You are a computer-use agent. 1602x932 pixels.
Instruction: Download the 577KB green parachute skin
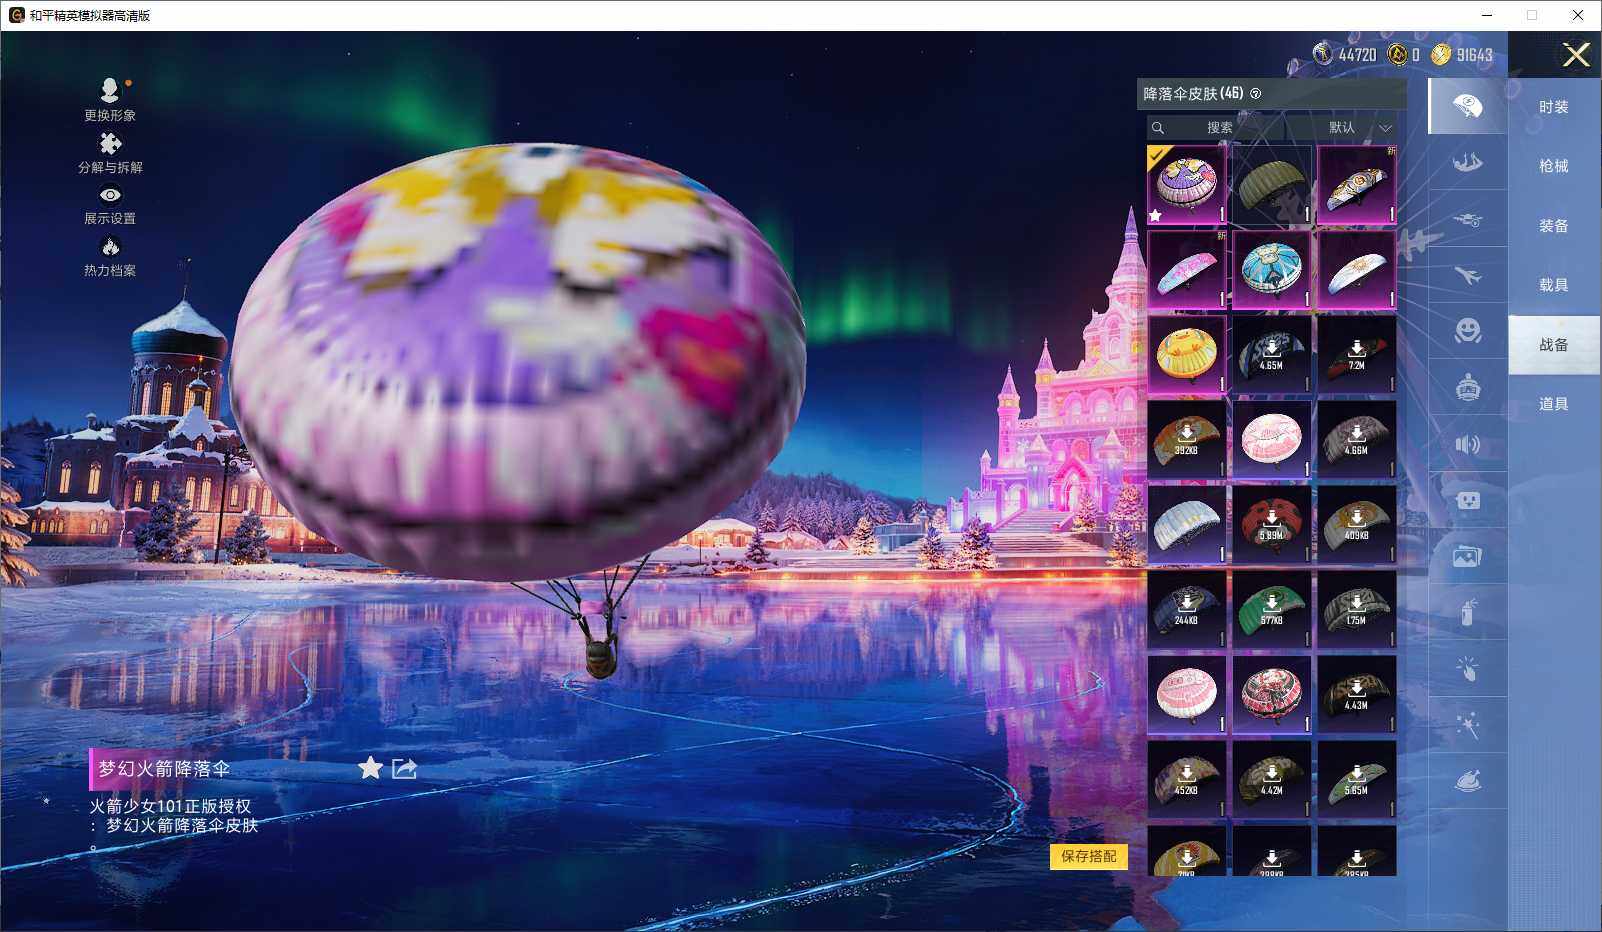1271,609
